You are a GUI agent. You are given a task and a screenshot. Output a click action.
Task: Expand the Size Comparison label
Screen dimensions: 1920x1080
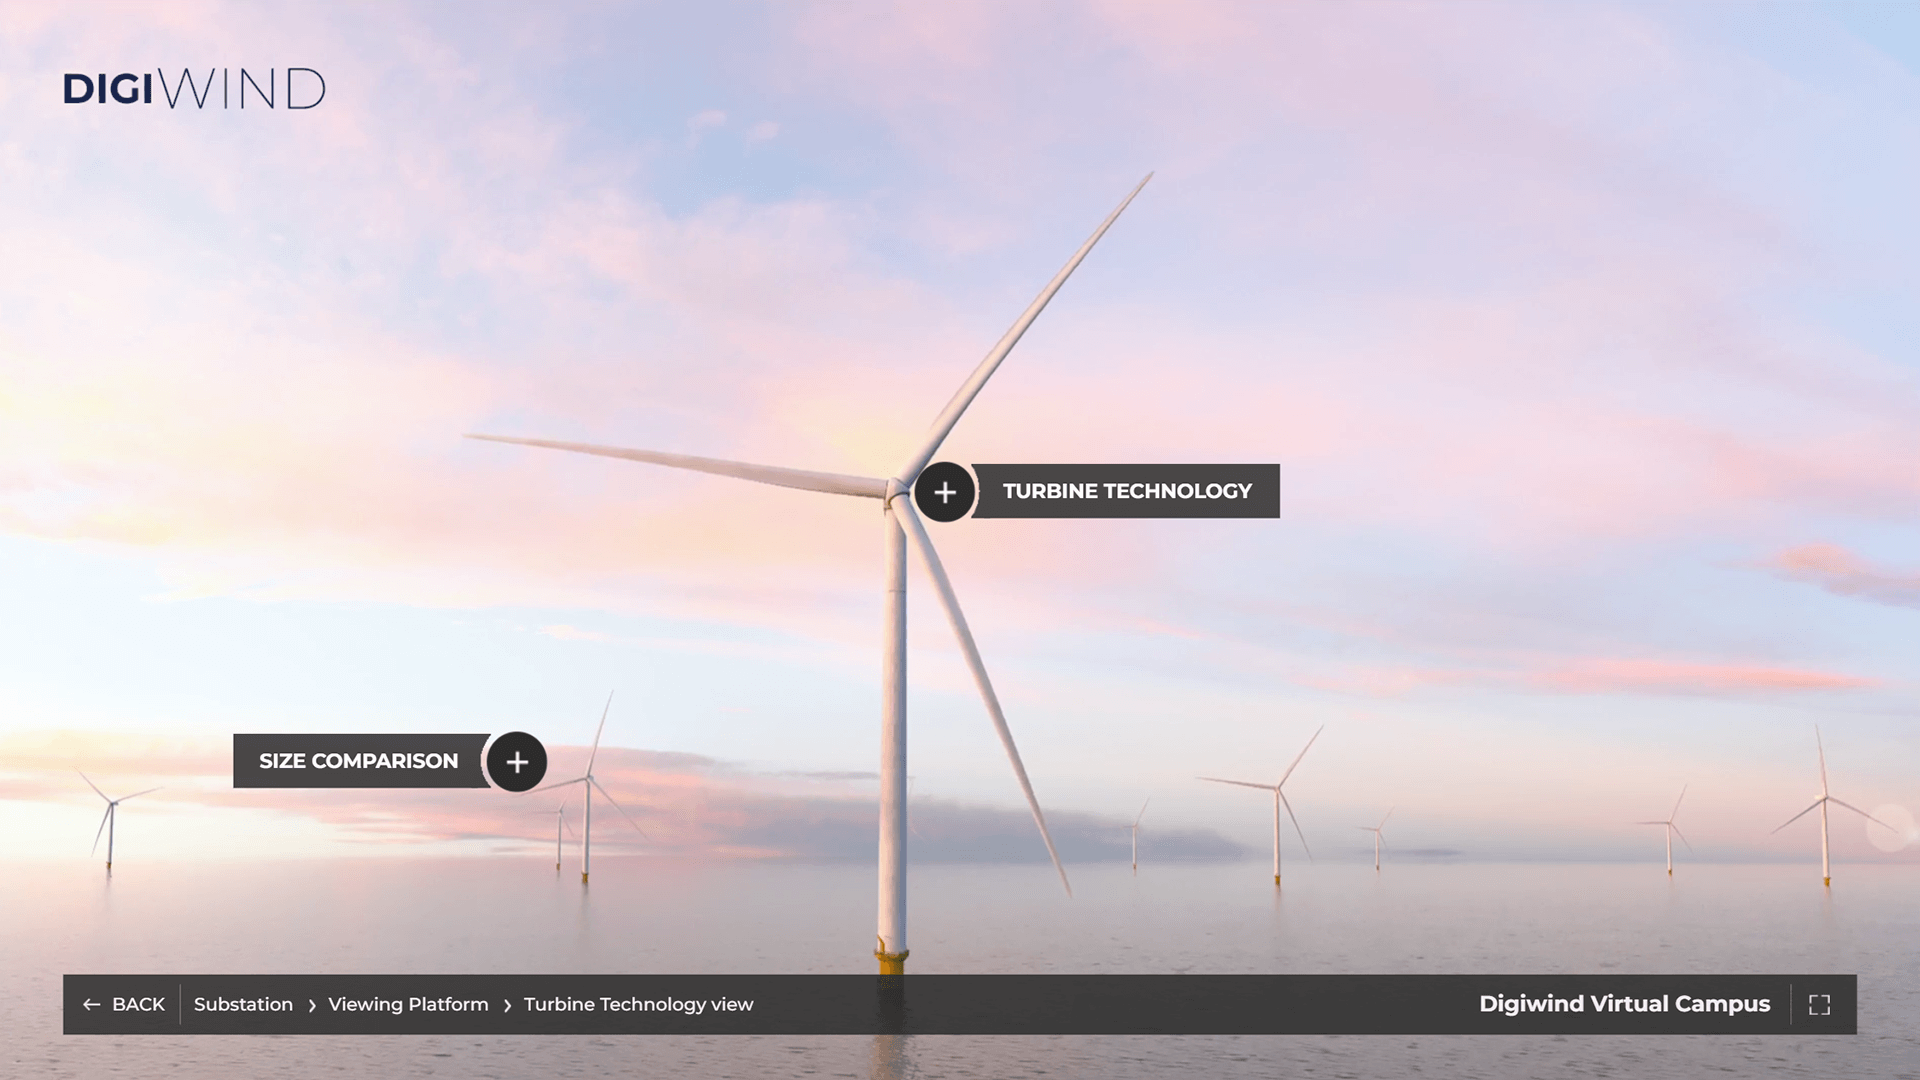pos(358,761)
